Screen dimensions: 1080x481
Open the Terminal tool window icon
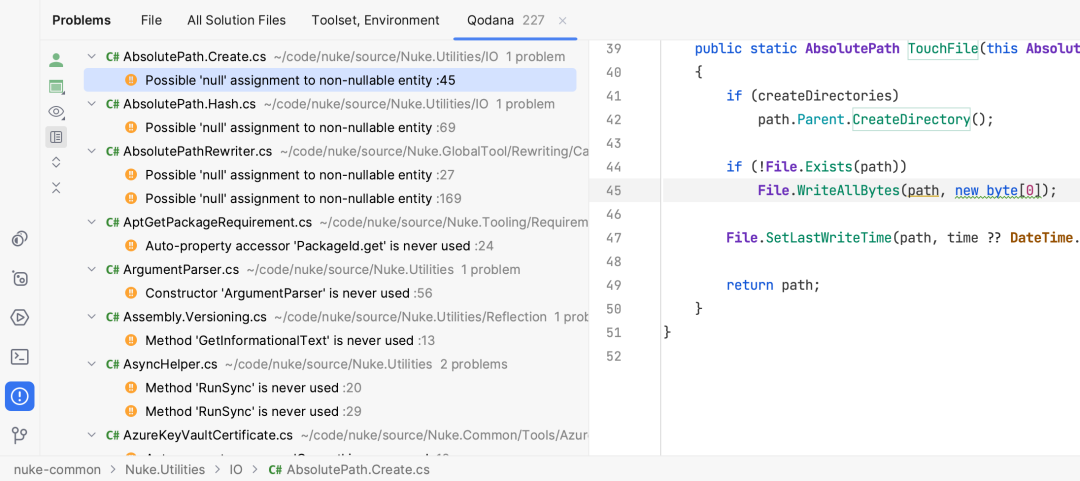(x=20, y=357)
